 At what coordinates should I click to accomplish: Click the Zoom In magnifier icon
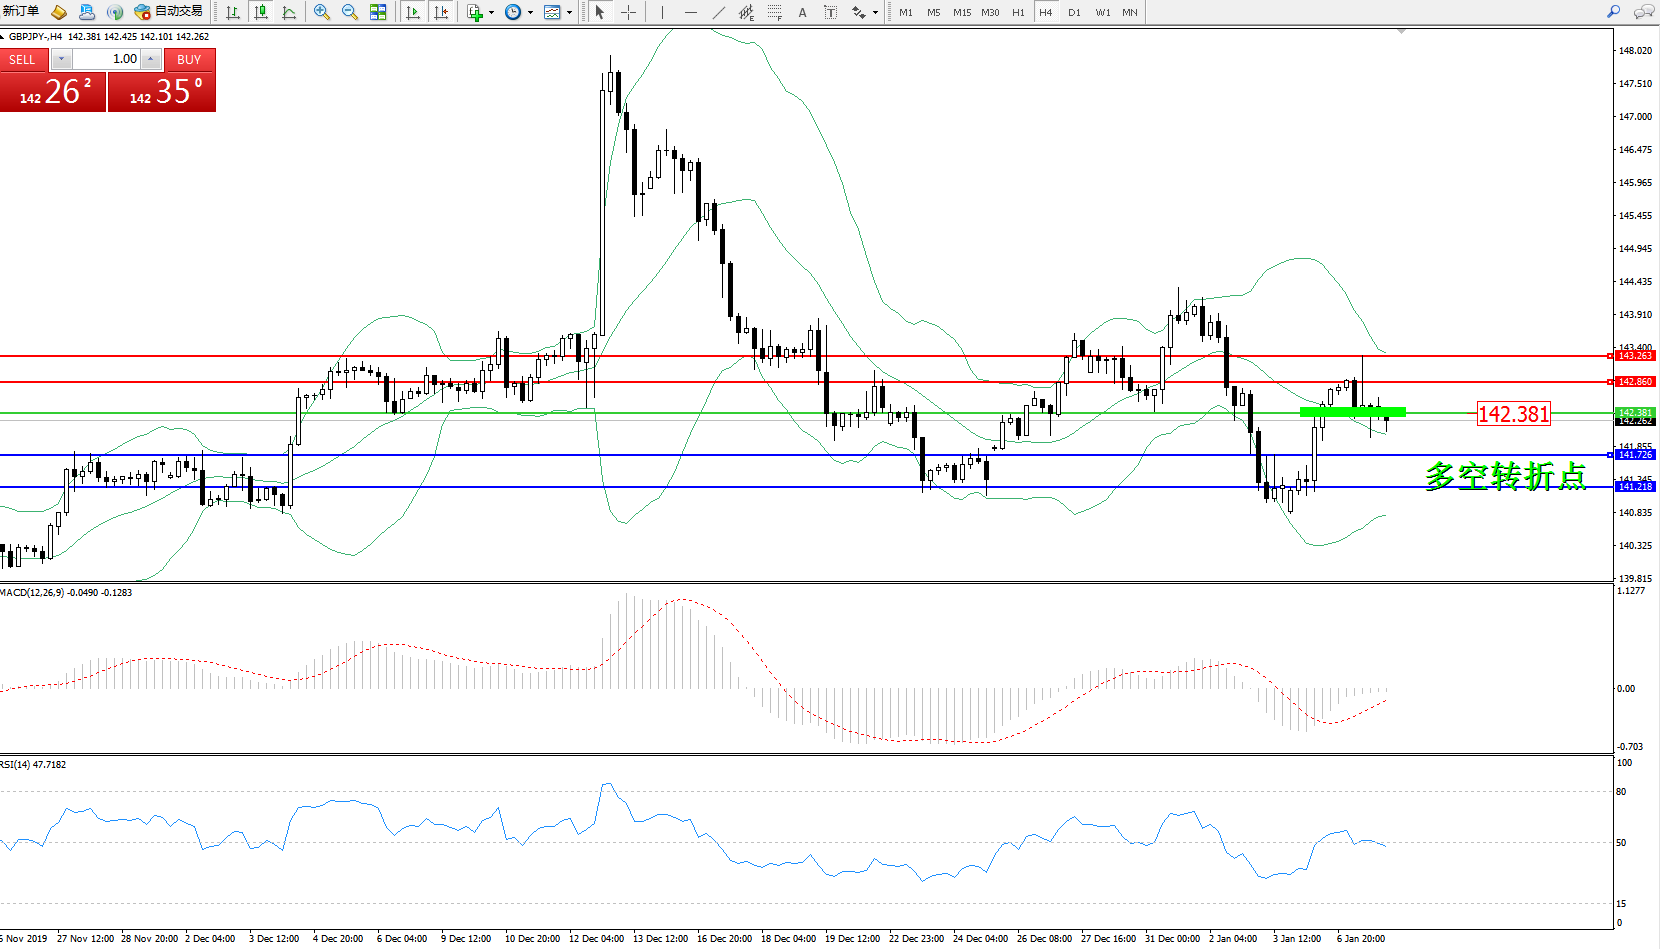click(x=322, y=12)
